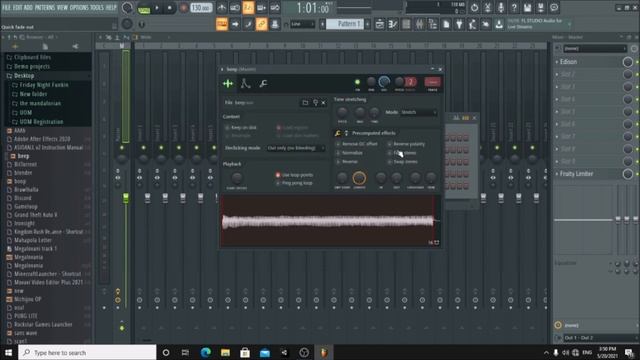640x360 pixels.
Task: Toggle the Edison effect enable knob
Action: point(628,62)
